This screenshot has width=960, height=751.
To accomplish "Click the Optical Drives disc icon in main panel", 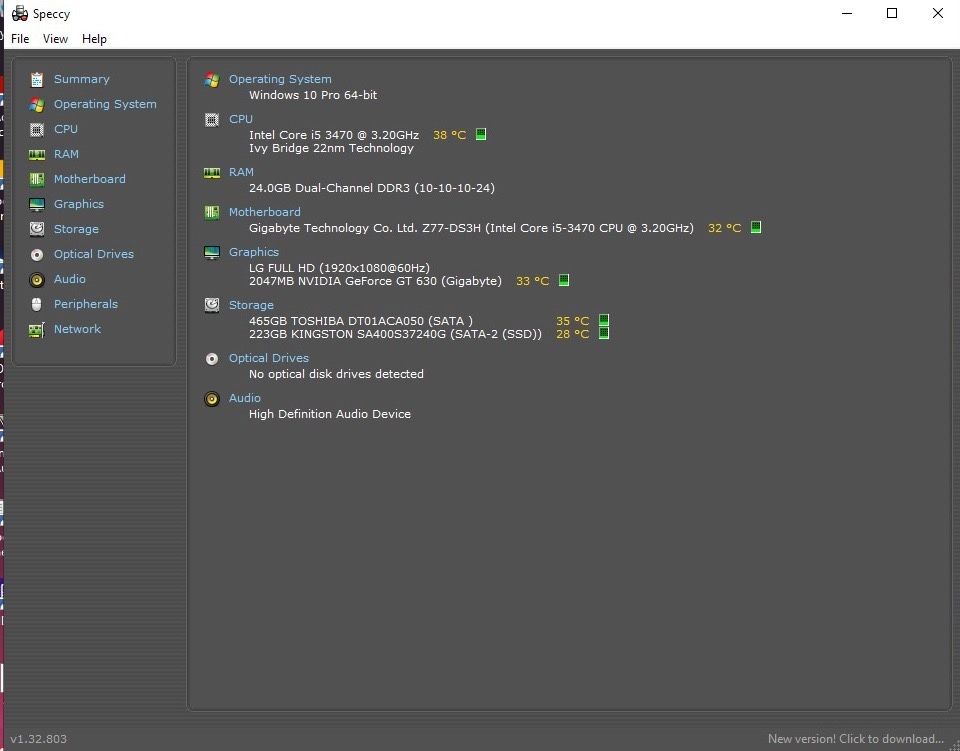I will click(x=212, y=359).
